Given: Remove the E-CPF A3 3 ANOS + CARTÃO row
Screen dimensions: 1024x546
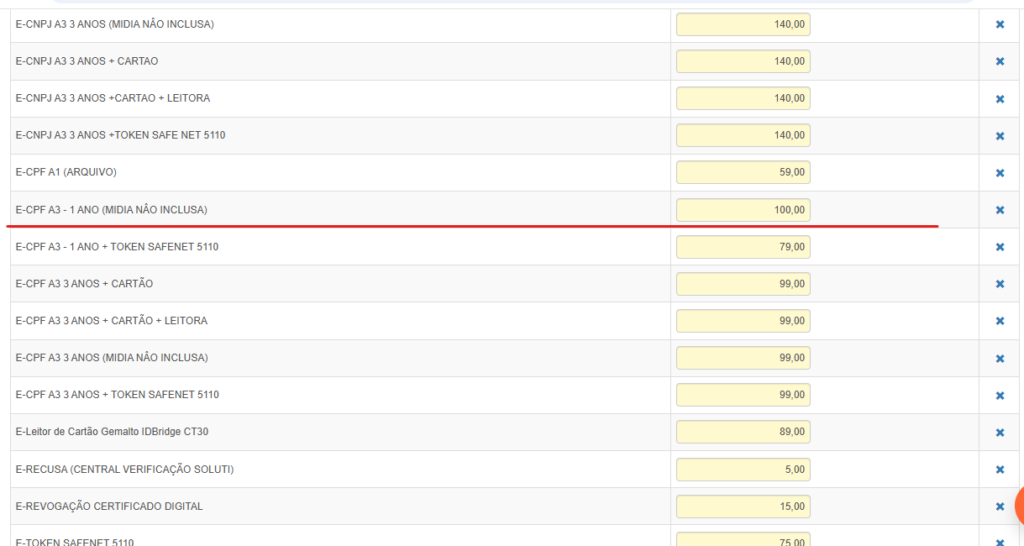Looking at the screenshot, I should (999, 284).
